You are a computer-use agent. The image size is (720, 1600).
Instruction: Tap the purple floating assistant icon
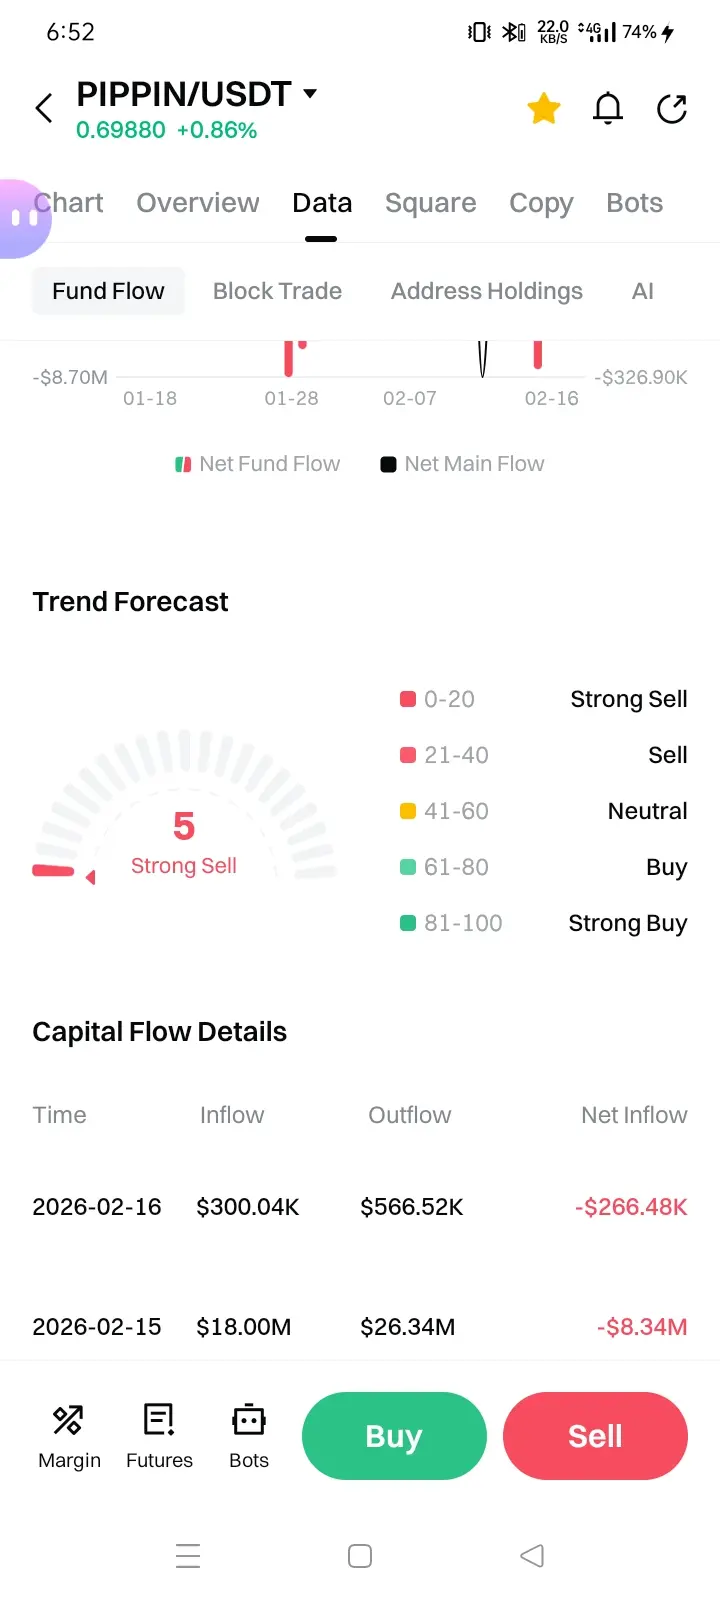click(x=22, y=218)
